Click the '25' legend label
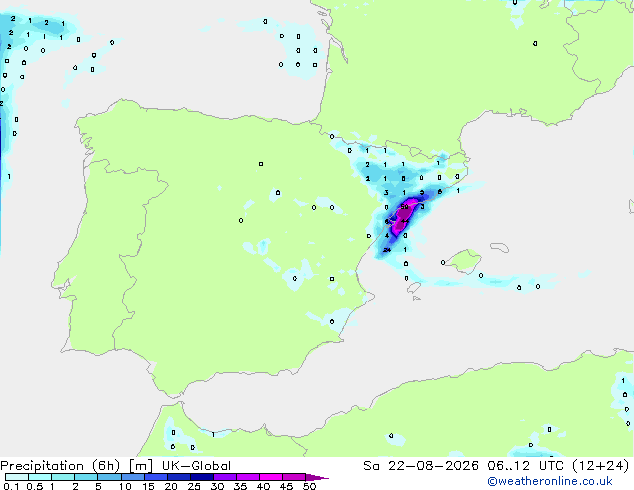This screenshot has height=490, width=634. 194,486
